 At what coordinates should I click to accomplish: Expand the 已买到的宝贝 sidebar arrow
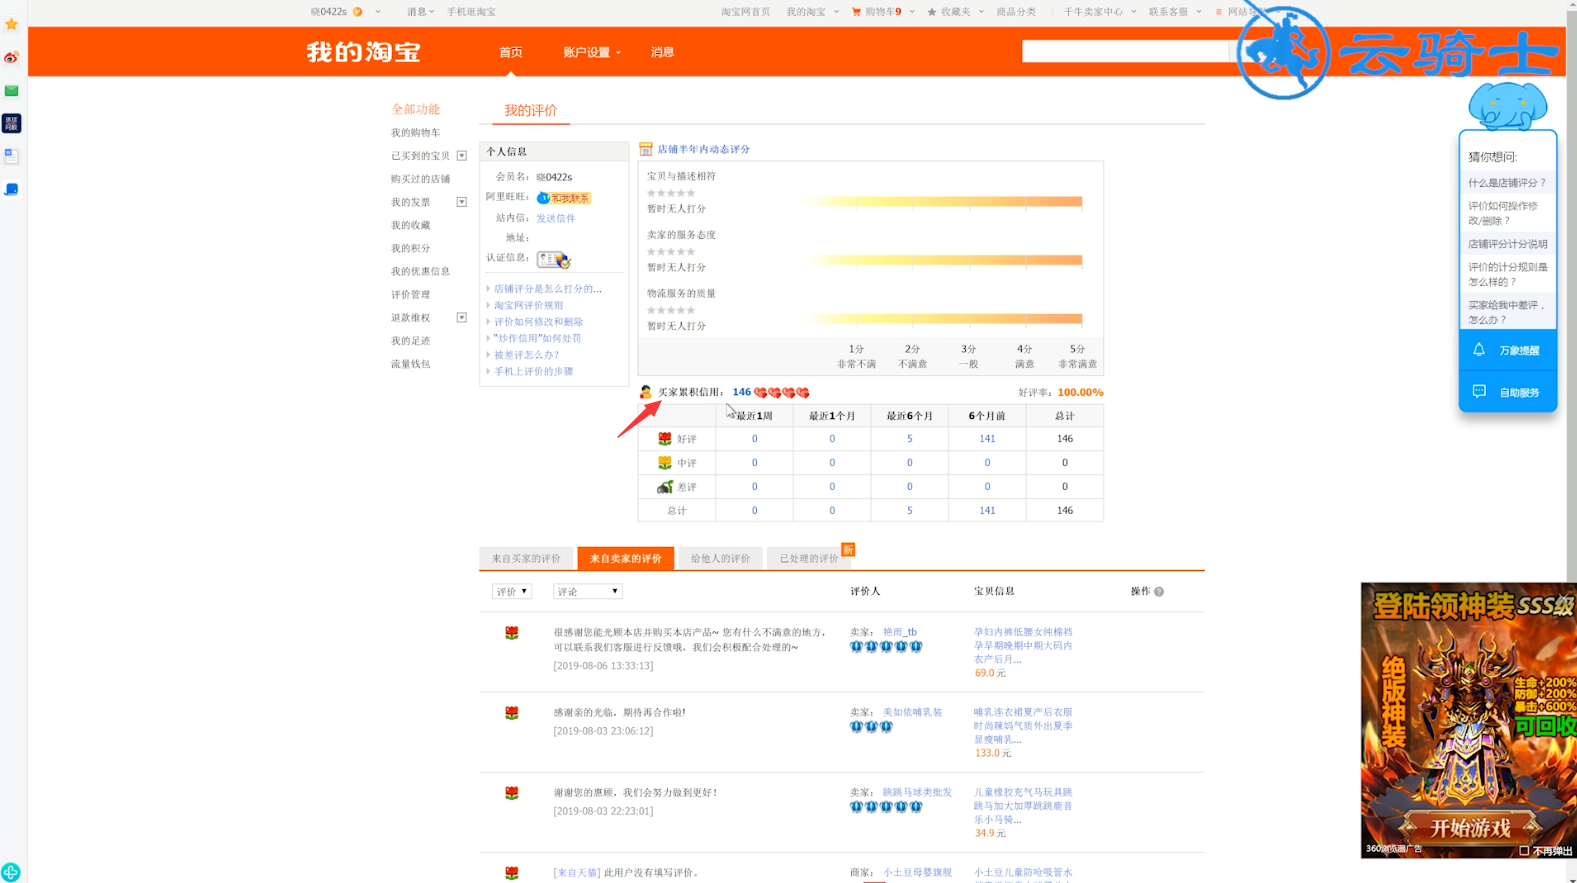462,156
